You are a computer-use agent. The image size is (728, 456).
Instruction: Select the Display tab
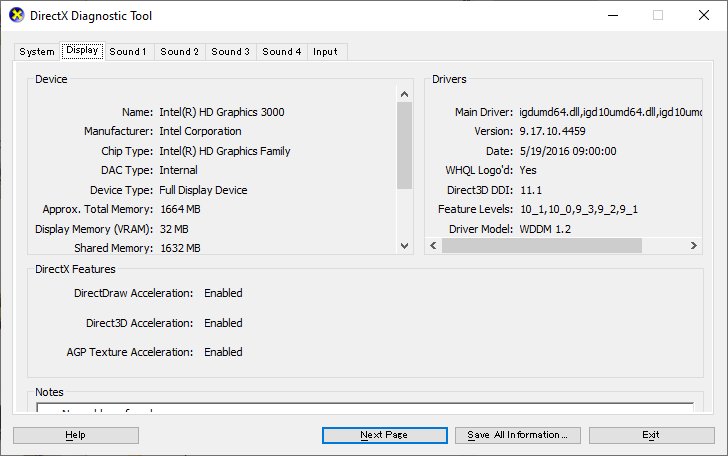pos(82,50)
